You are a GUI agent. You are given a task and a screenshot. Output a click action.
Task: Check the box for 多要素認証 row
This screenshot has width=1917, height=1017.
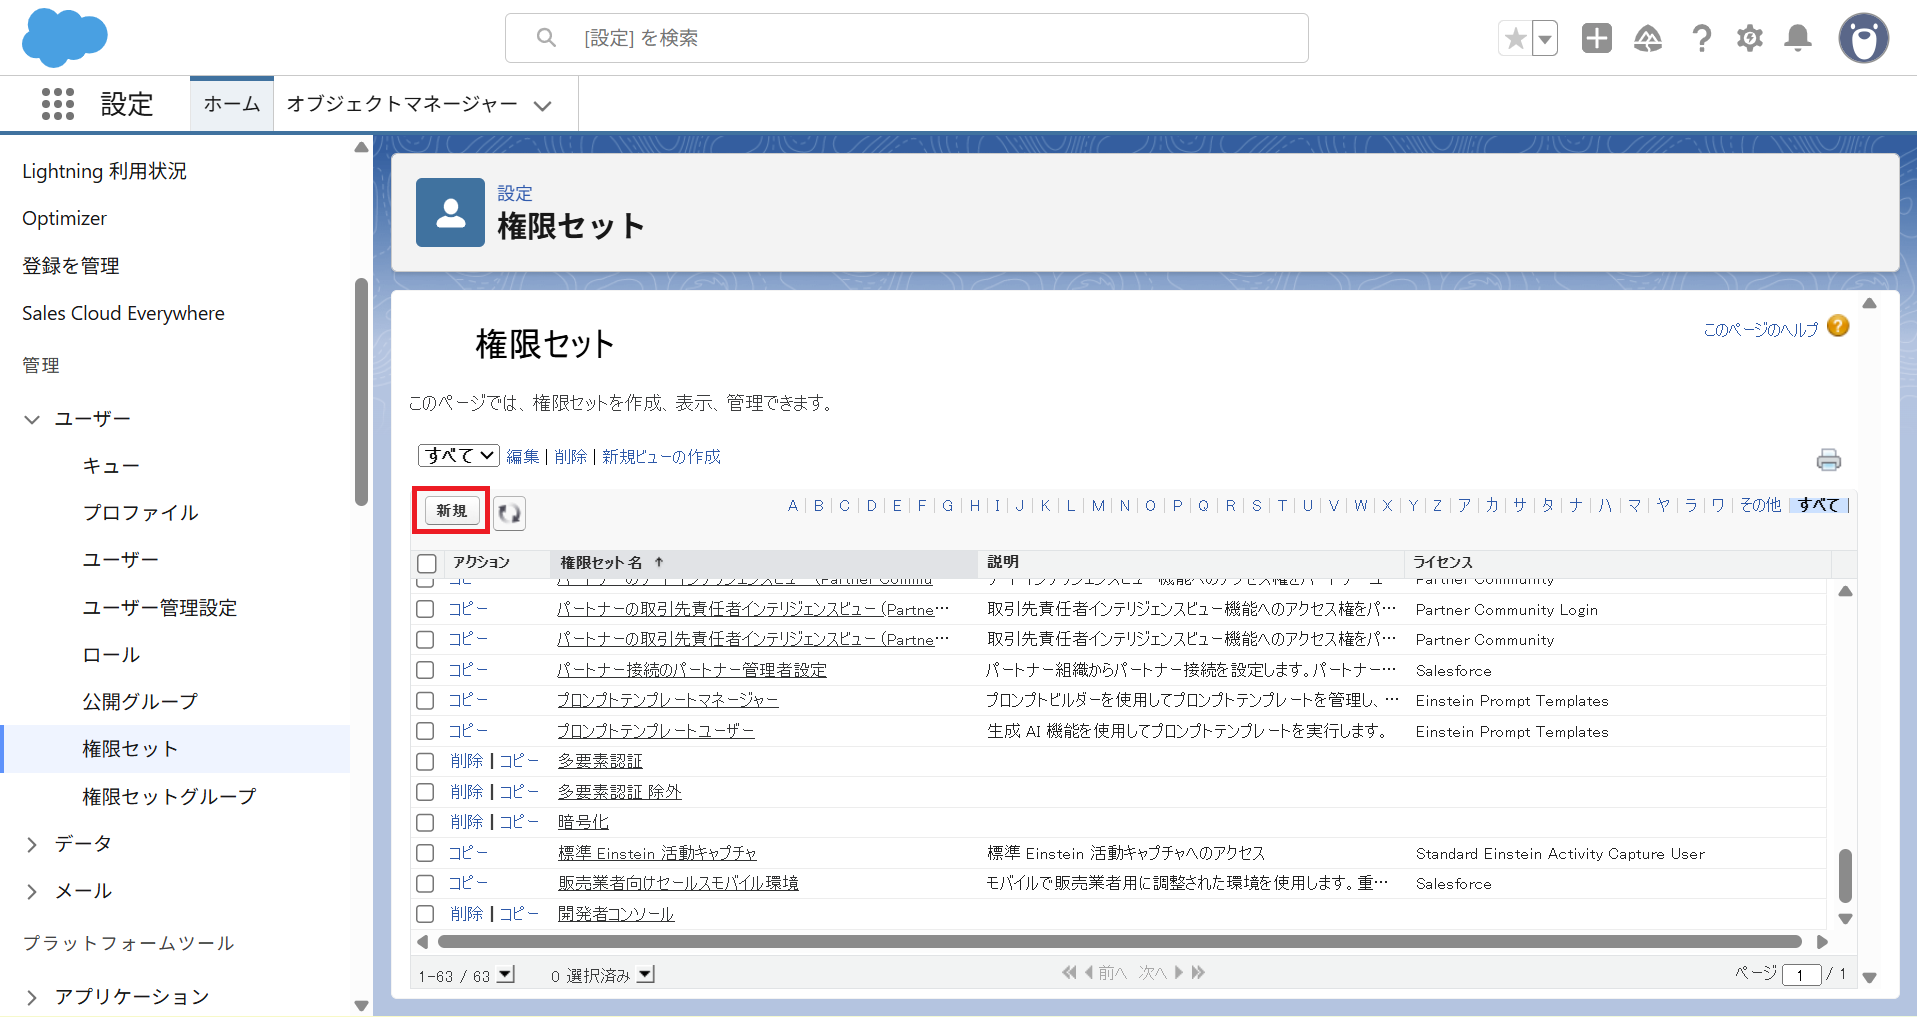pos(425,762)
